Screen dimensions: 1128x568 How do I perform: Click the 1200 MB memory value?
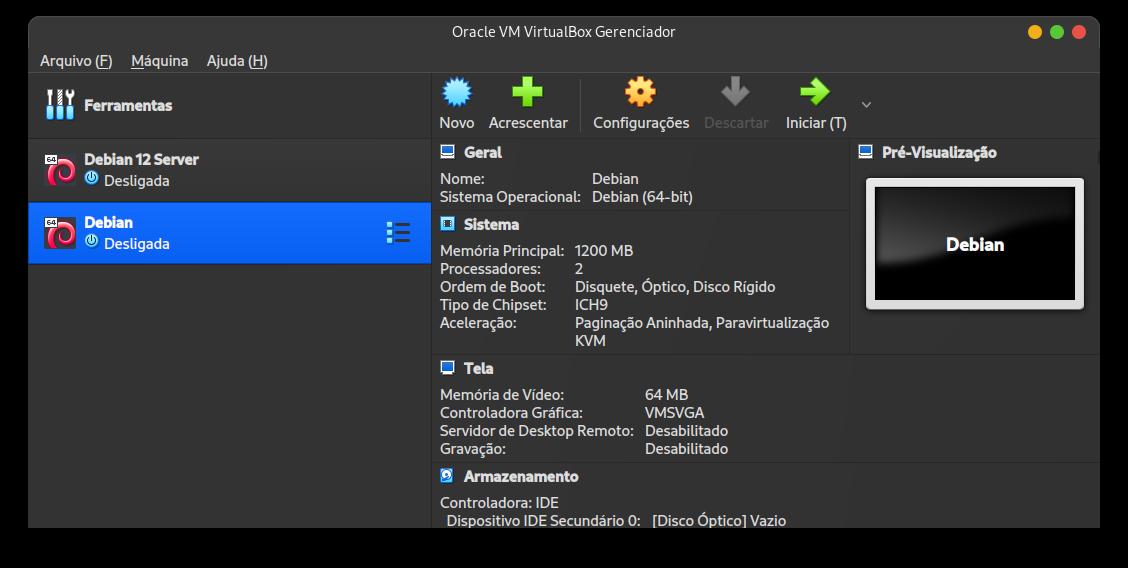pos(604,251)
